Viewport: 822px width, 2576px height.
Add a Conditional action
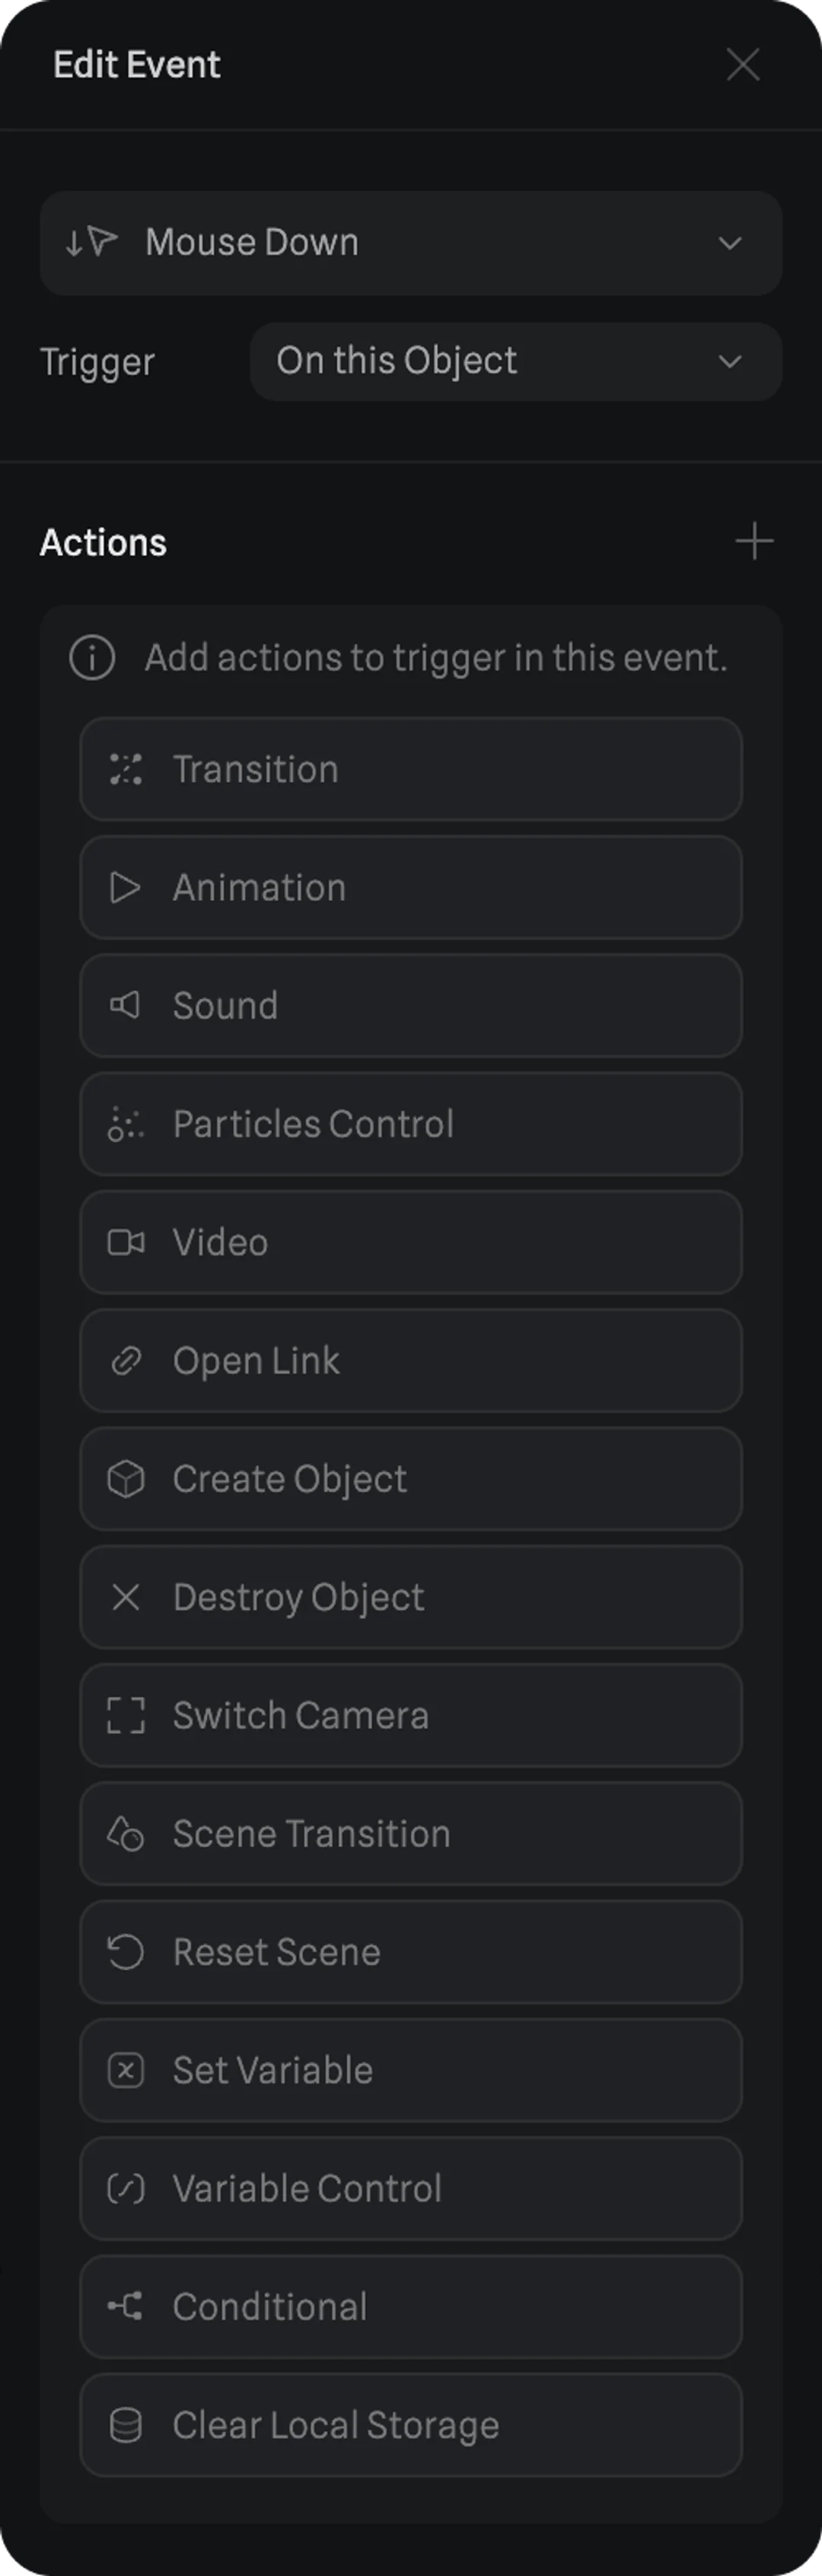coord(410,2307)
